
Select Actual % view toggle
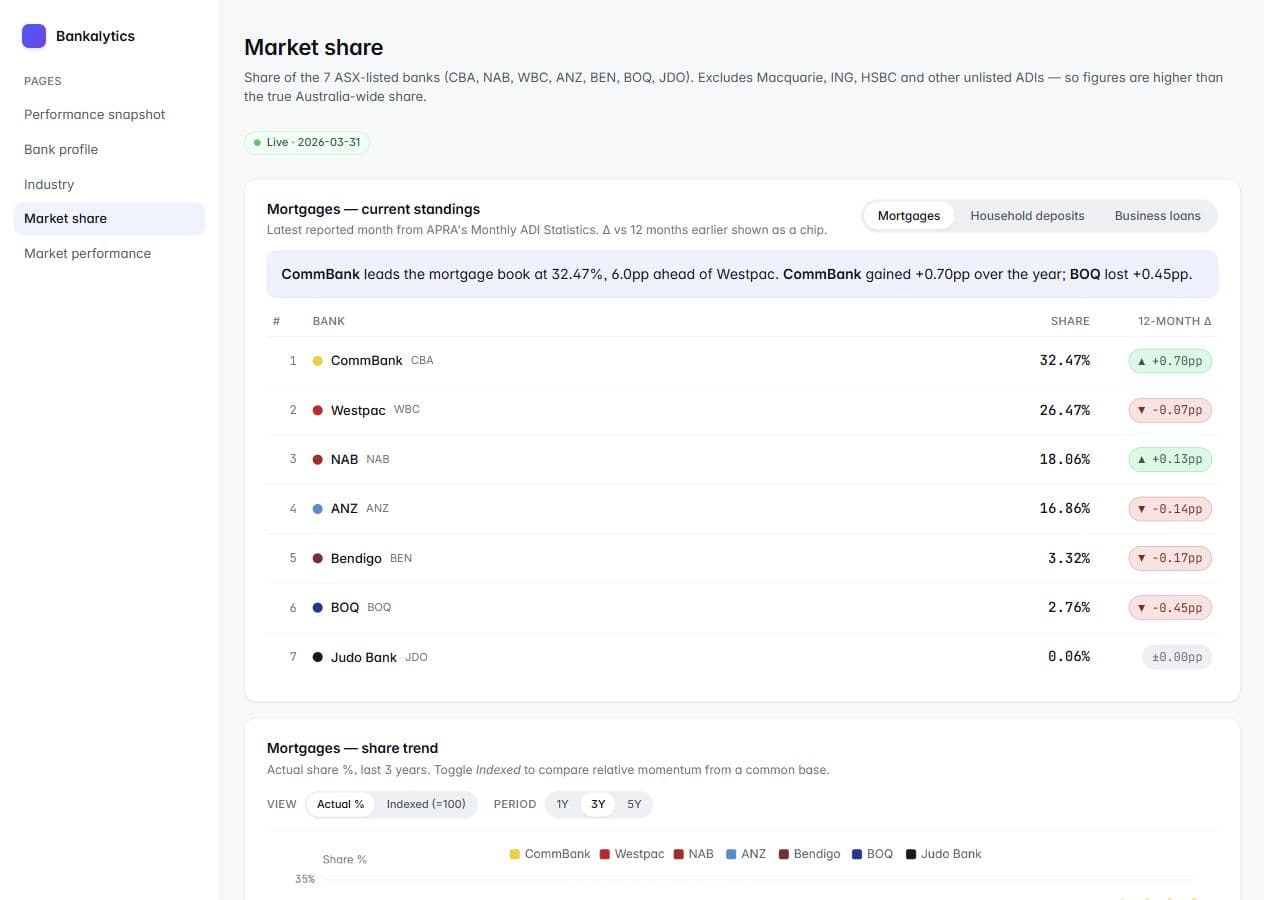point(340,804)
